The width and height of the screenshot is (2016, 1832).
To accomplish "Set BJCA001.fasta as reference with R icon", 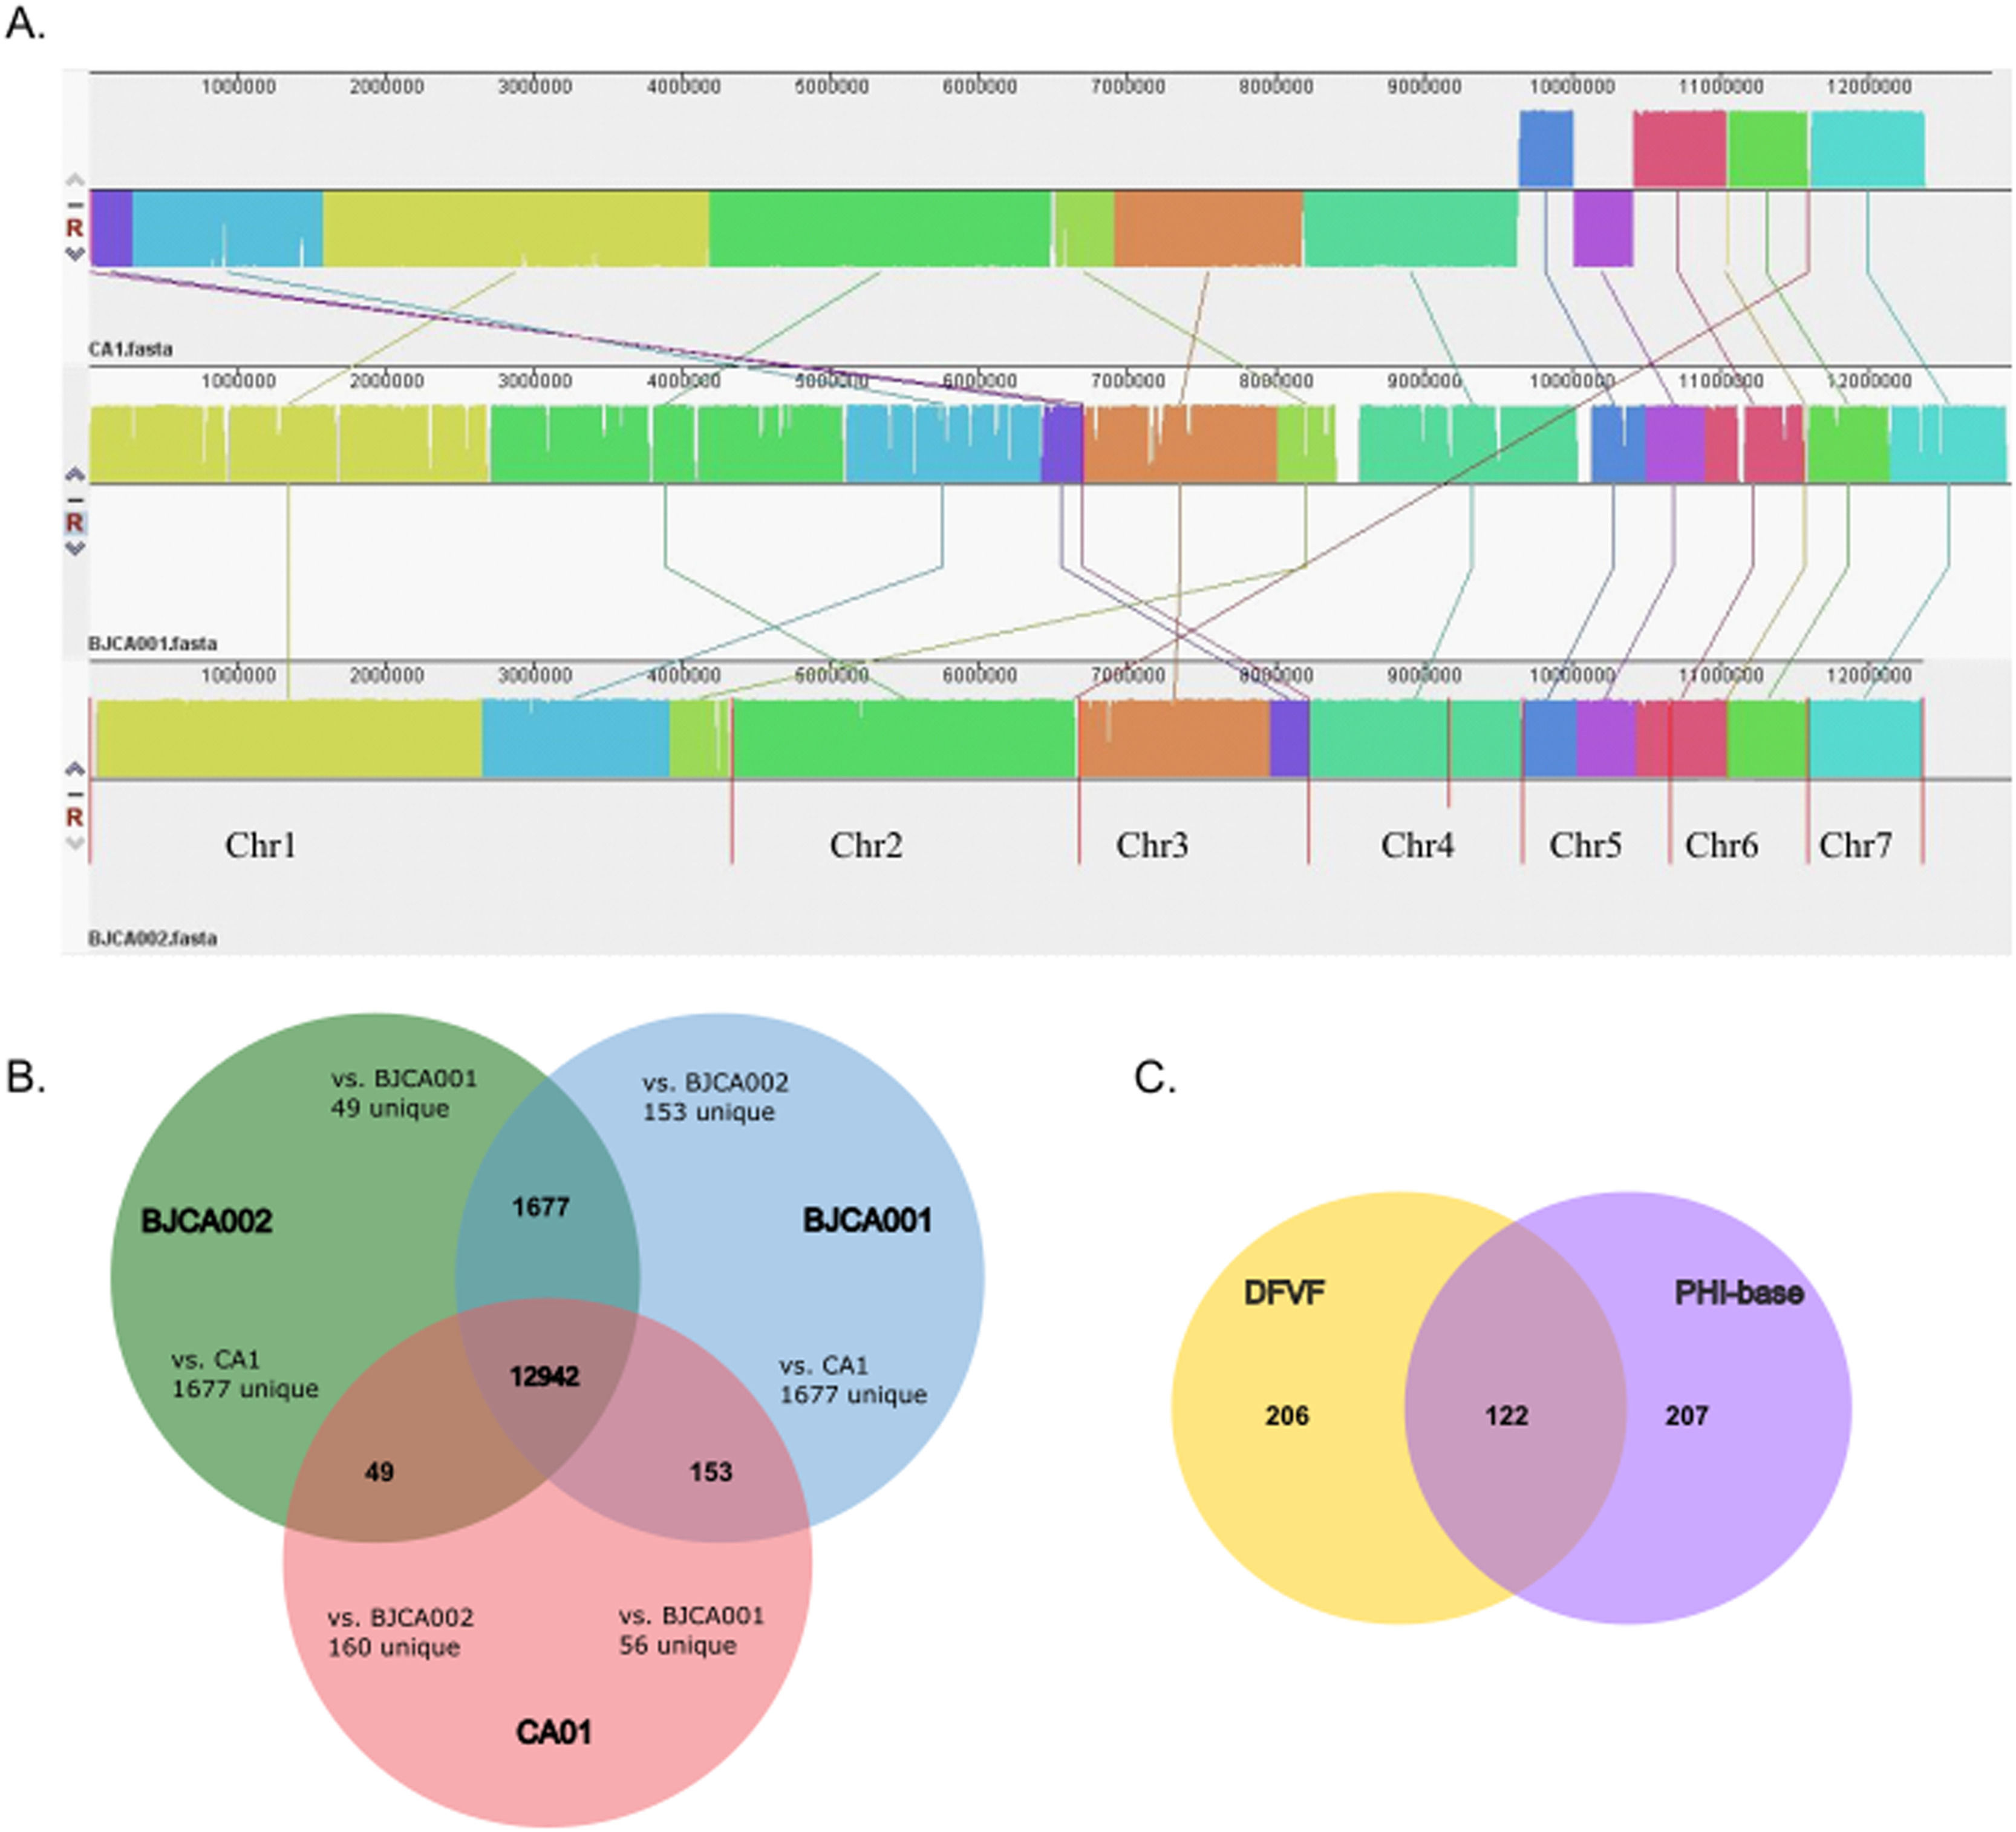I will click(x=75, y=522).
